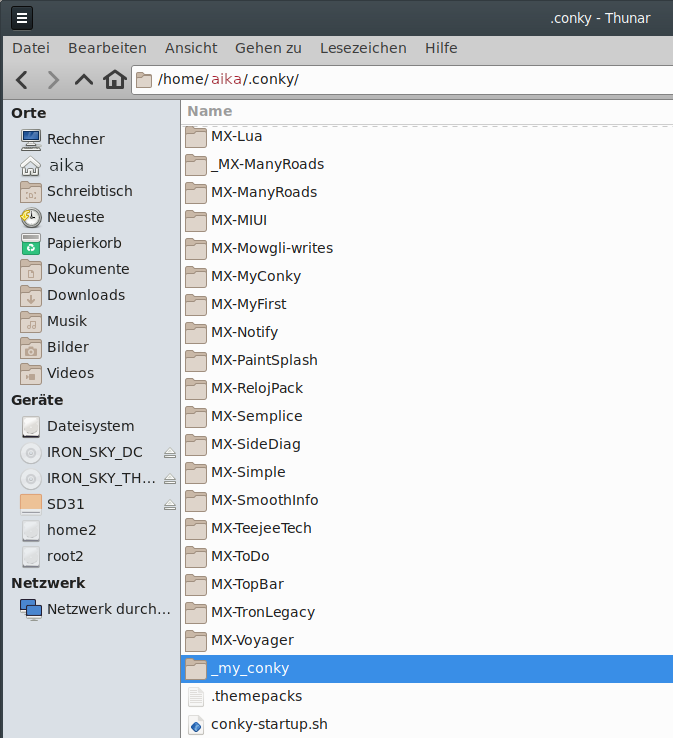This screenshot has width=673, height=738.
Task: Open the Lesezeichen menu
Action: [363, 48]
